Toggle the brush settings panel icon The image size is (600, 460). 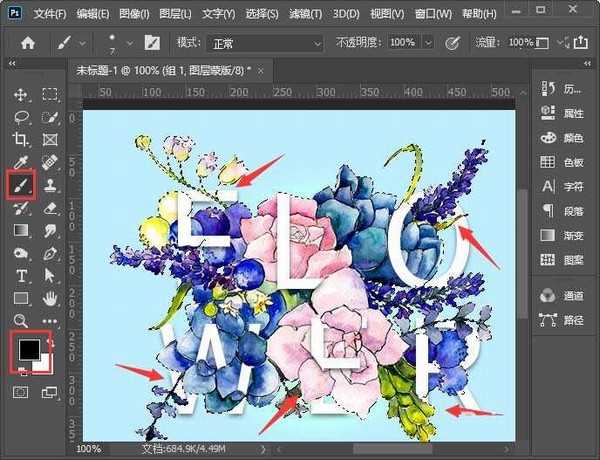click(152, 44)
